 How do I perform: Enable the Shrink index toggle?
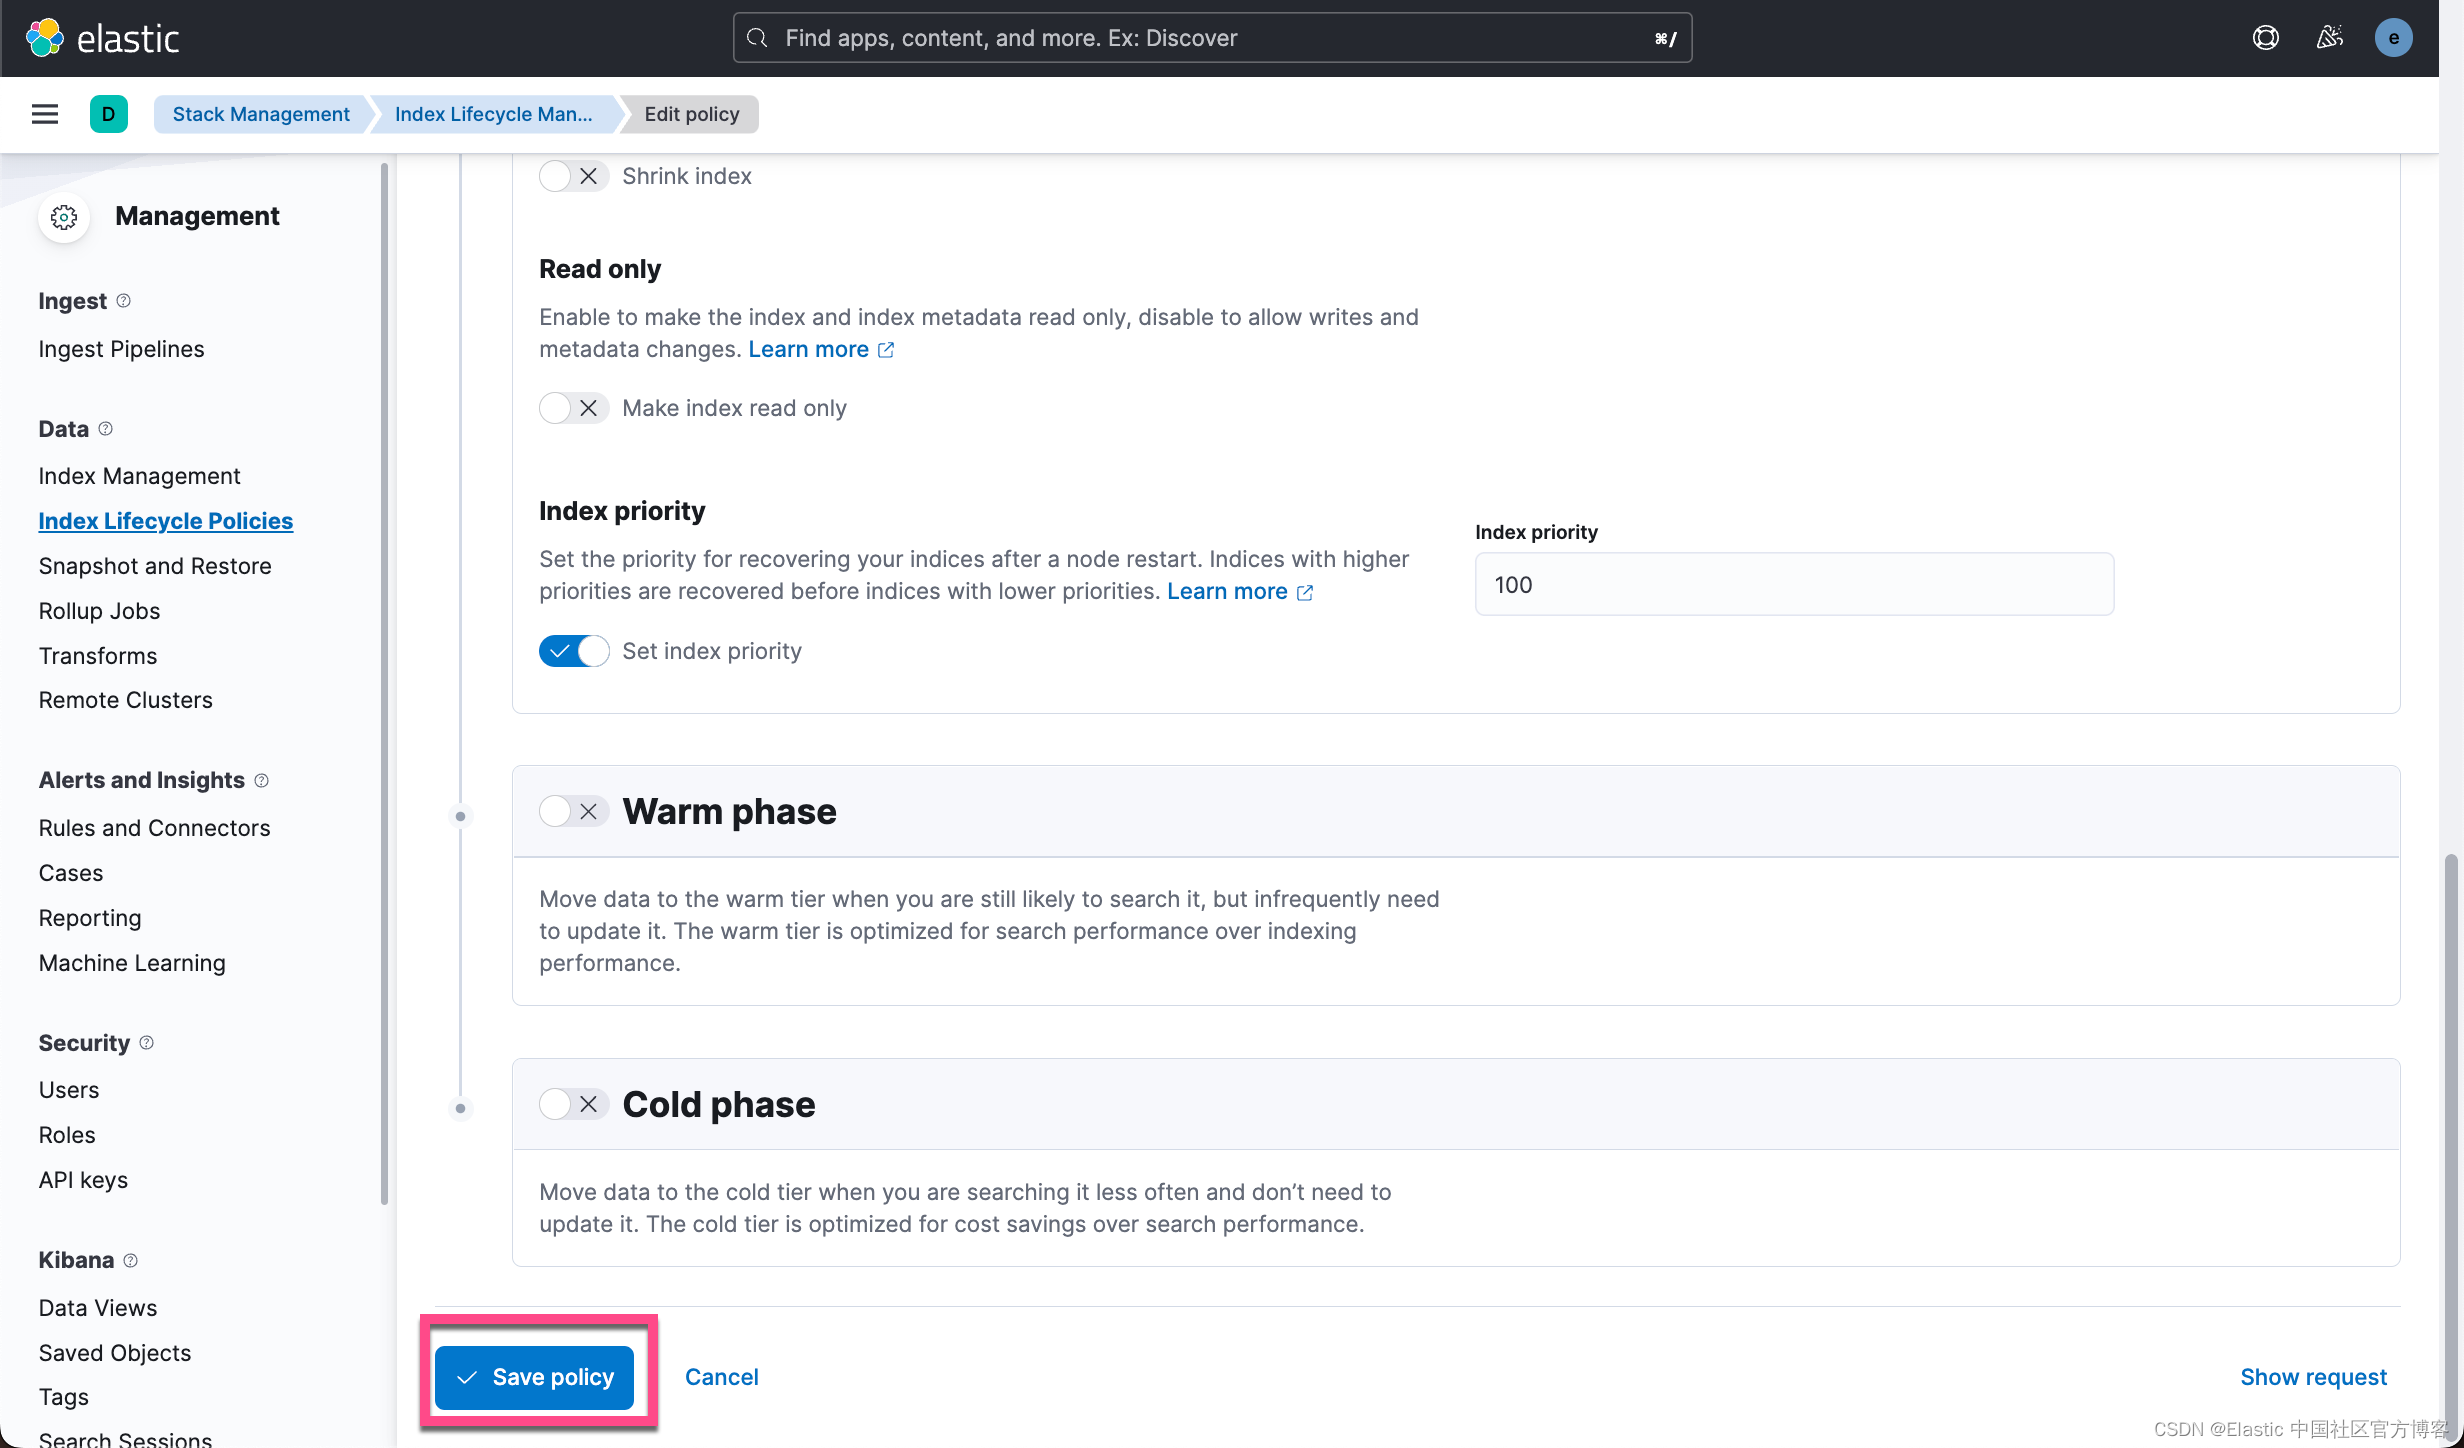[x=572, y=176]
